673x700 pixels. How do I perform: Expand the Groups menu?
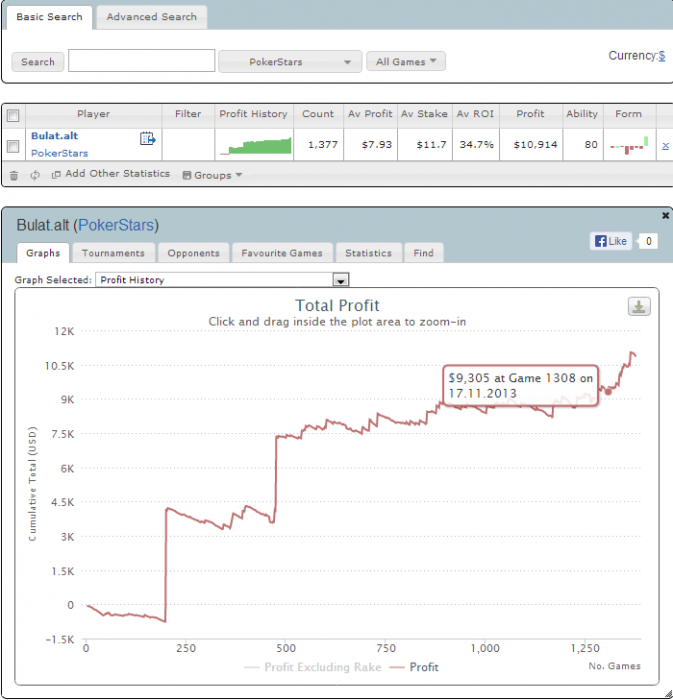coord(212,175)
